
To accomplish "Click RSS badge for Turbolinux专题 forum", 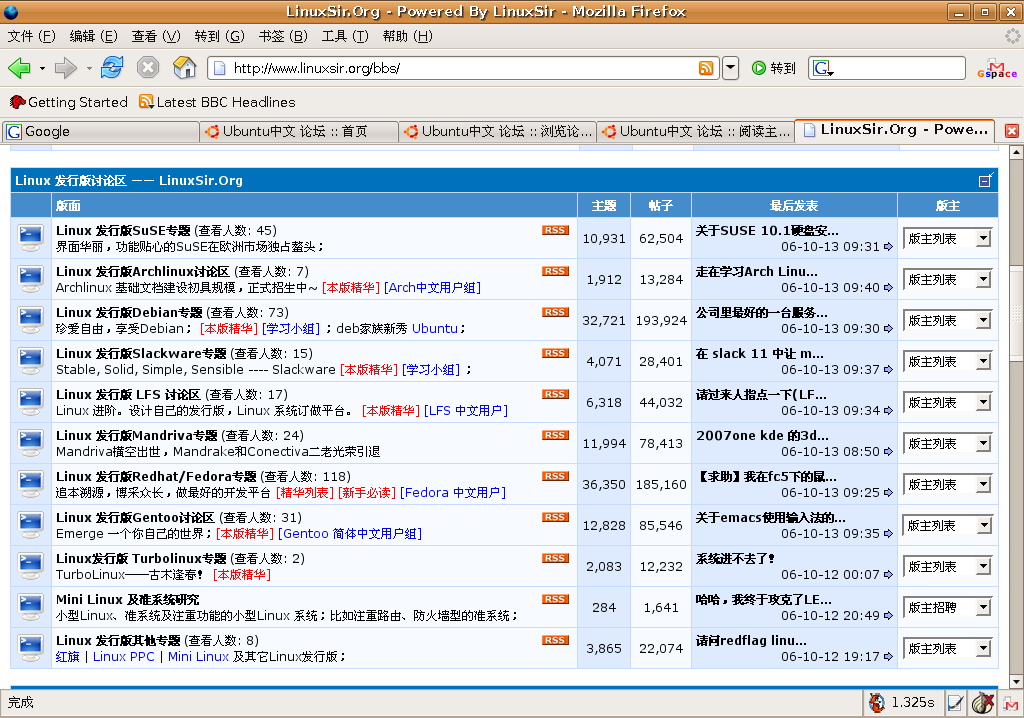I will pos(555,558).
